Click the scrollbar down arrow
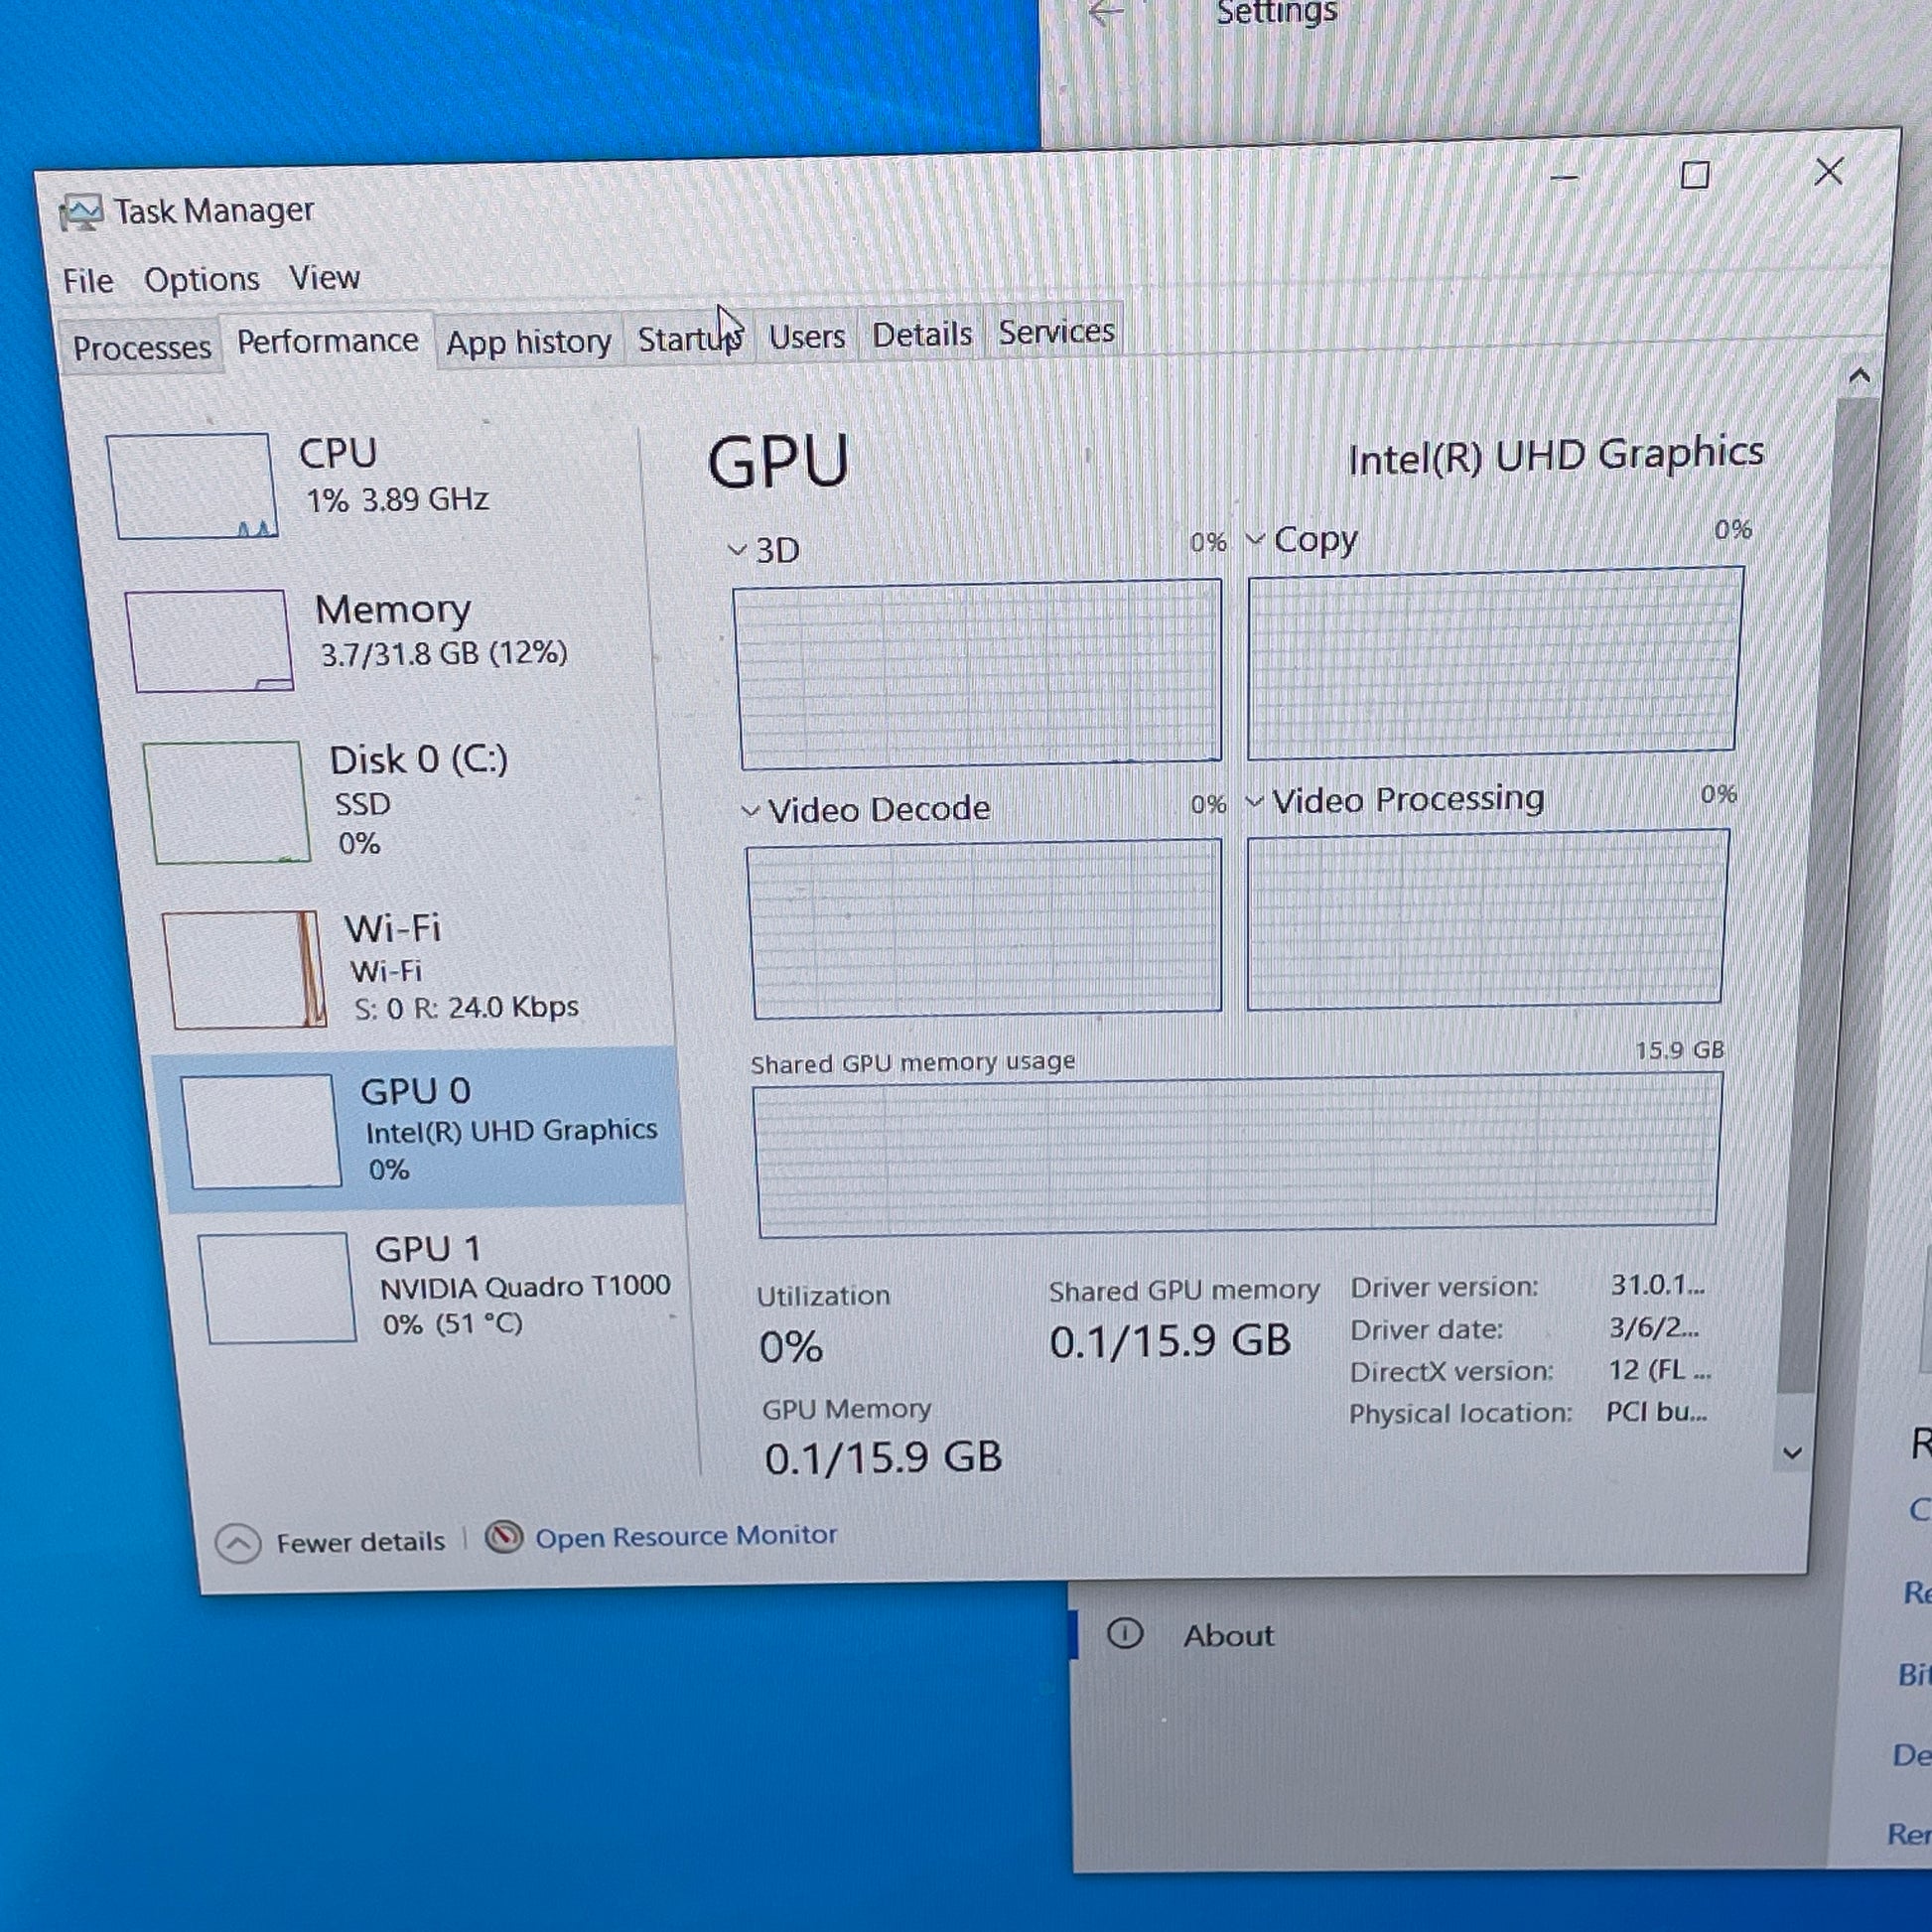1932x1932 pixels. (x=1792, y=1452)
